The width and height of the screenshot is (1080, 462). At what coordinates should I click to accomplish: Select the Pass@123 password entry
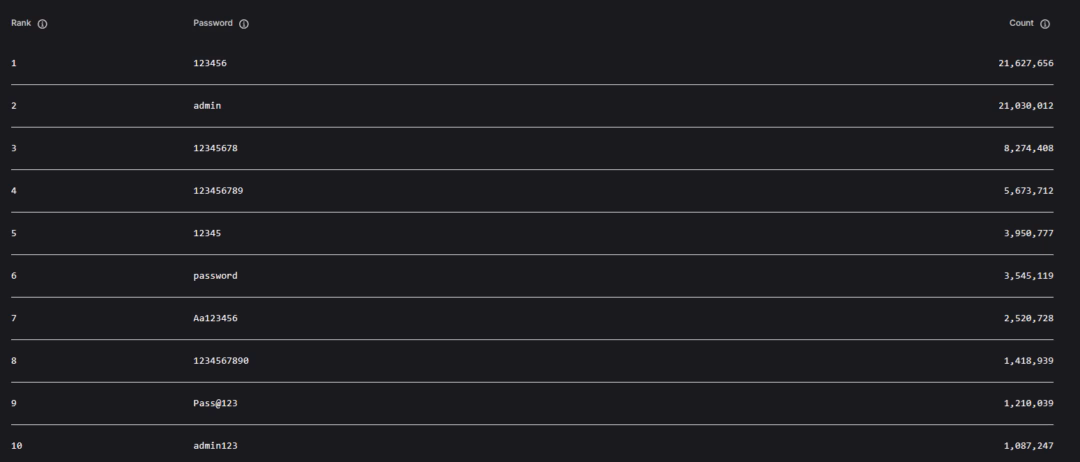pos(215,403)
